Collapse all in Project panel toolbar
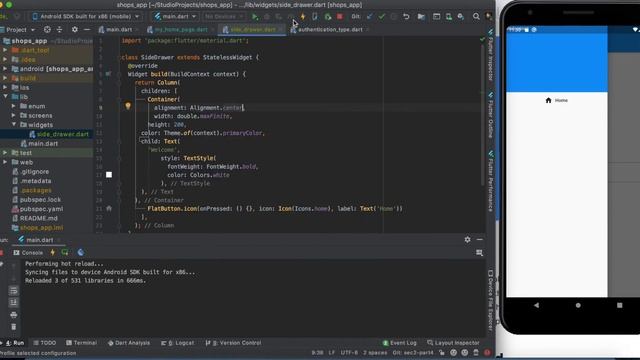 60,29
